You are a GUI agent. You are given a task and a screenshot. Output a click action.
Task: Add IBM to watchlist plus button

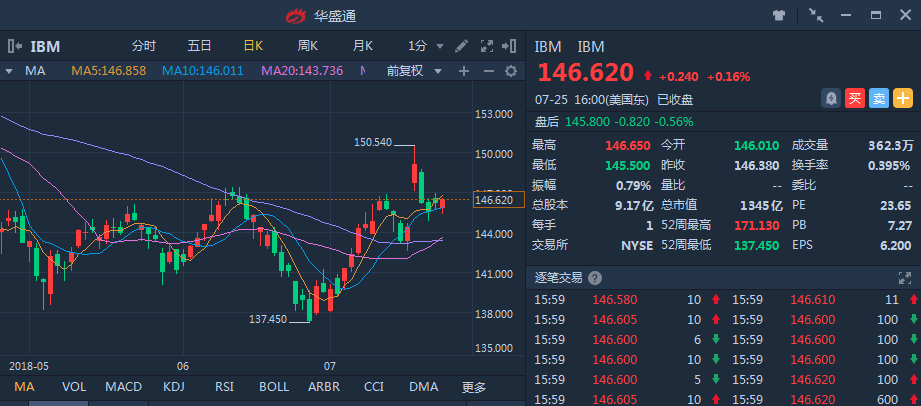[x=903, y=98]
